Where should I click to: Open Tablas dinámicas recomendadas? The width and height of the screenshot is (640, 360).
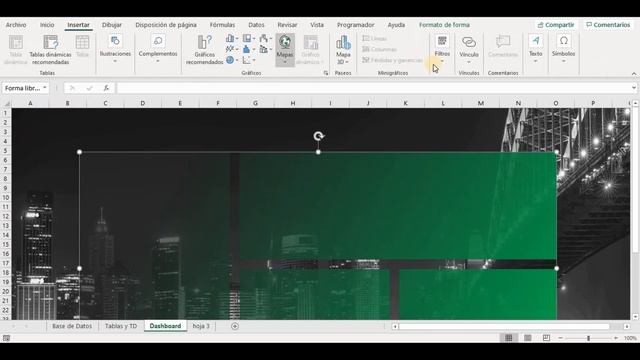tap(51, 50)
